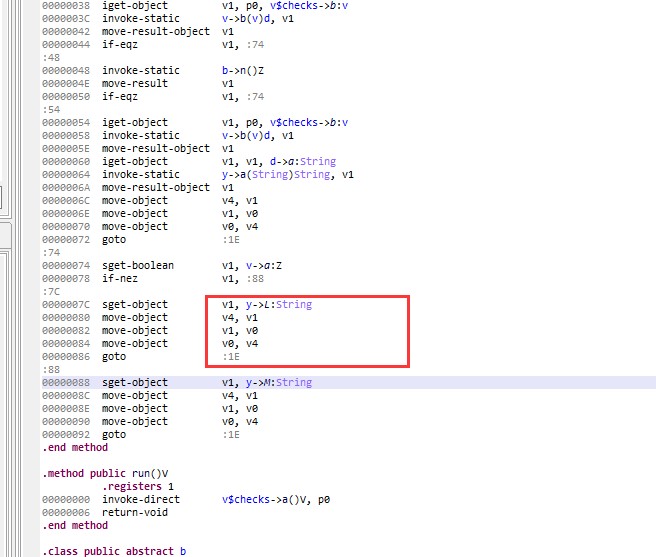Select move-object v4, v1 at 0000006C
This screenshot has height=557, width=656.
point(180,200)
